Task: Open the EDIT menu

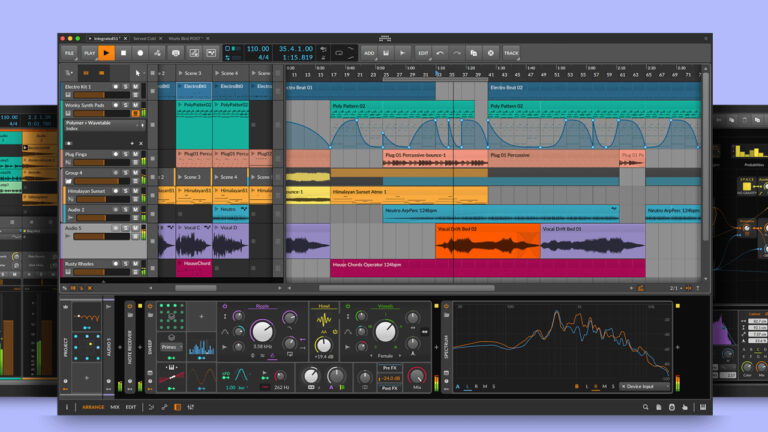Action: coord(423,53)
